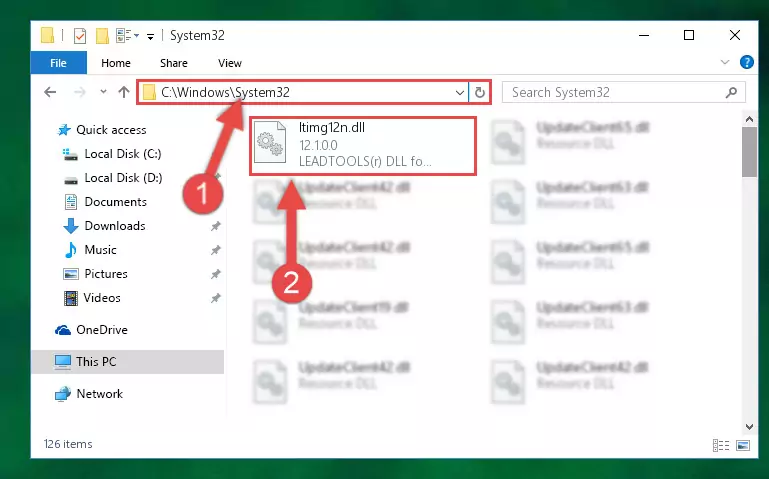Click the 126 items status text

68,444
